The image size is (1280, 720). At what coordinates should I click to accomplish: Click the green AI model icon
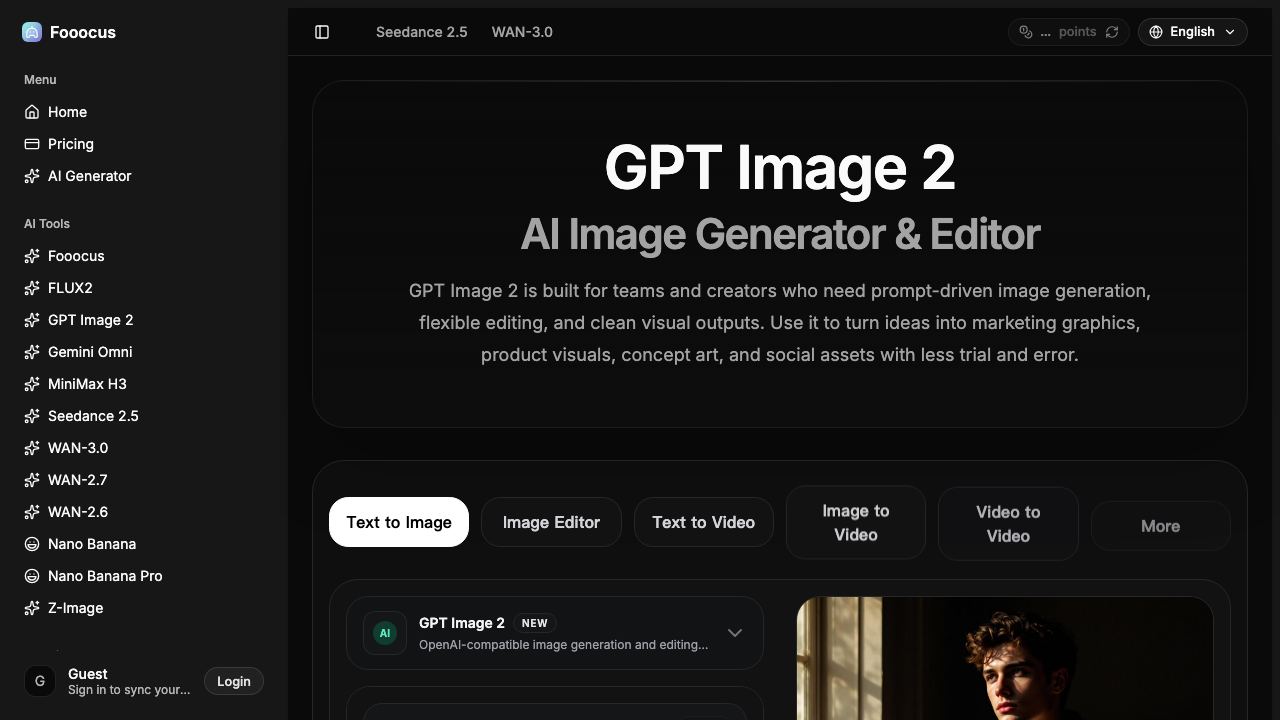click(x=385, y=633)
